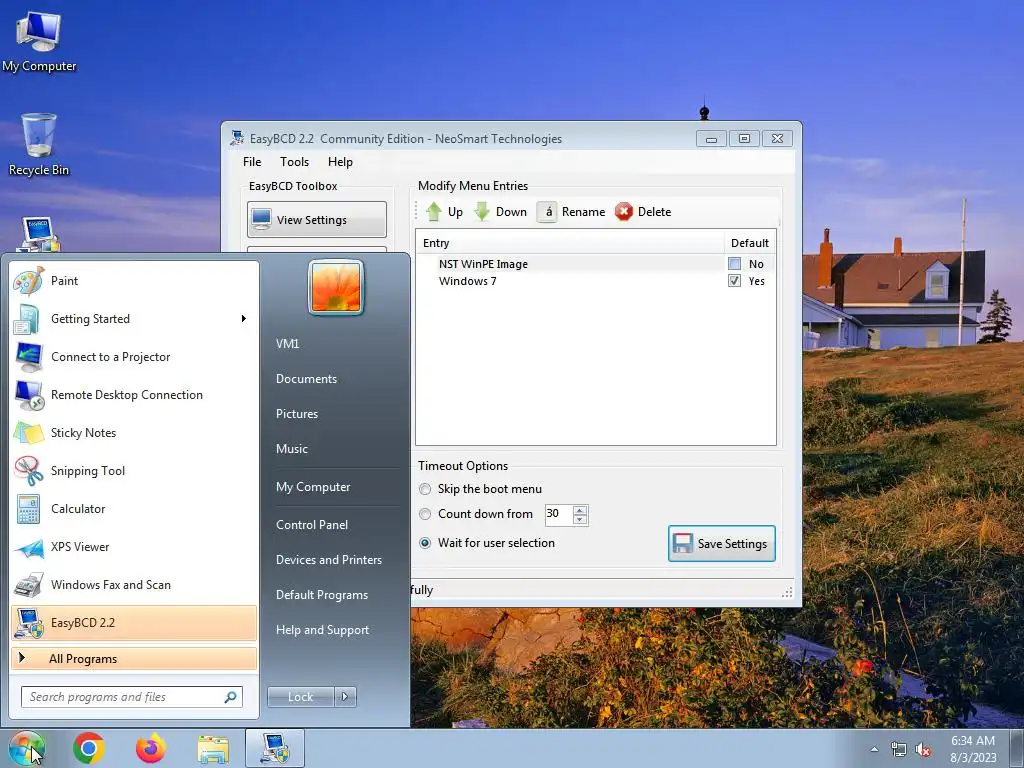Open My Computer in Start menu
The image size is (1024, 768).
[313, 487]
